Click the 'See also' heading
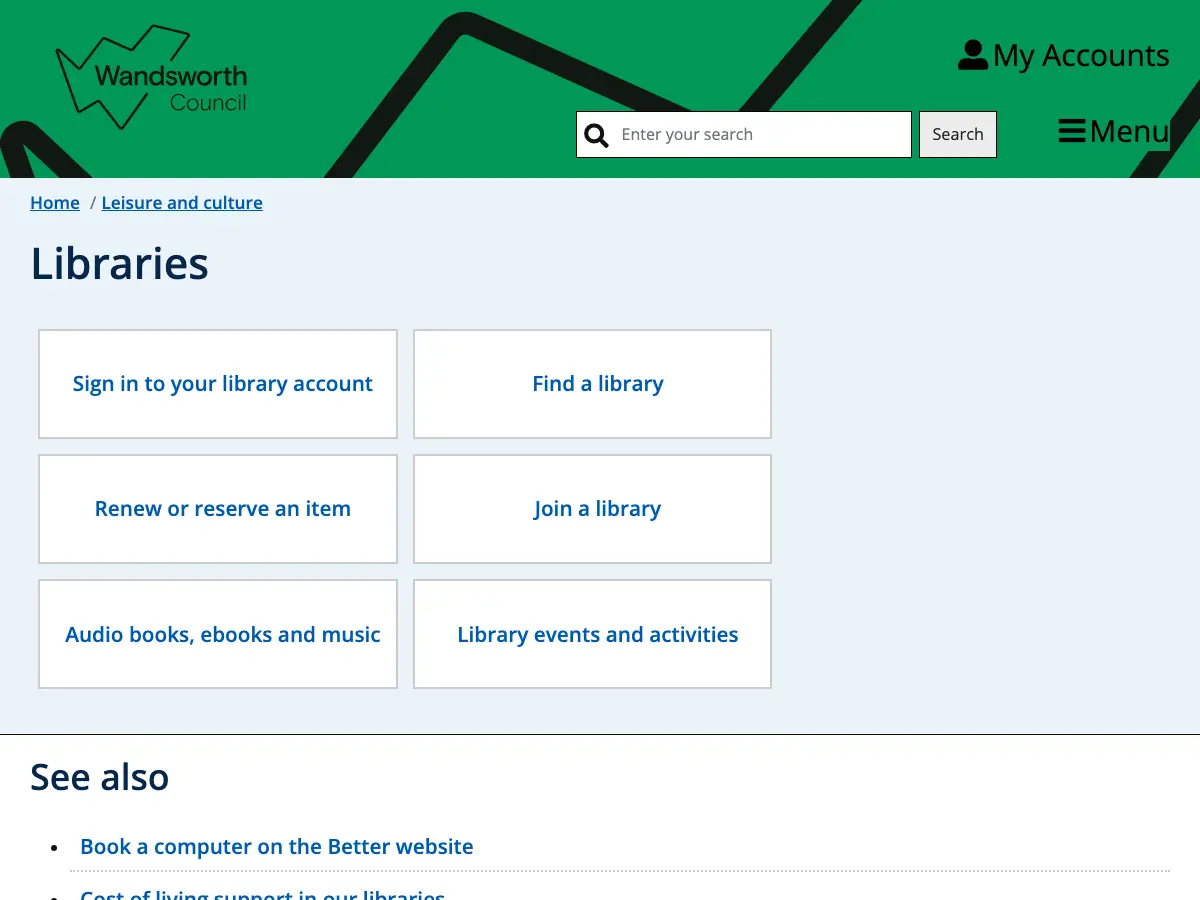Viewport: 1200px width, 900px height. tap(100, 777)
